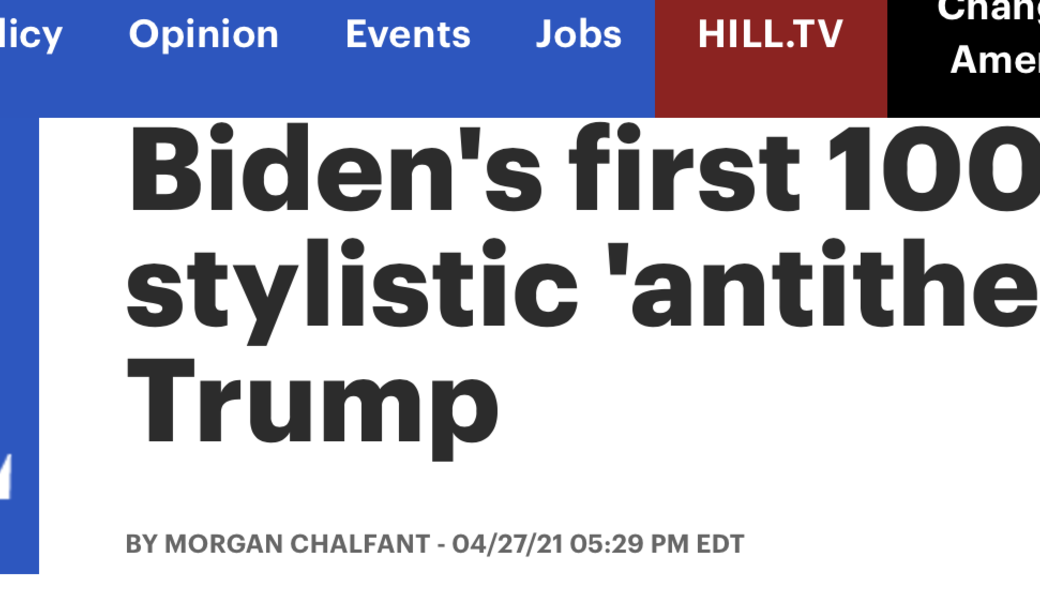Click the 04/27/21 05:29 PM EDT timestamp
1040x602 pixels.
[x=598, y=545]
